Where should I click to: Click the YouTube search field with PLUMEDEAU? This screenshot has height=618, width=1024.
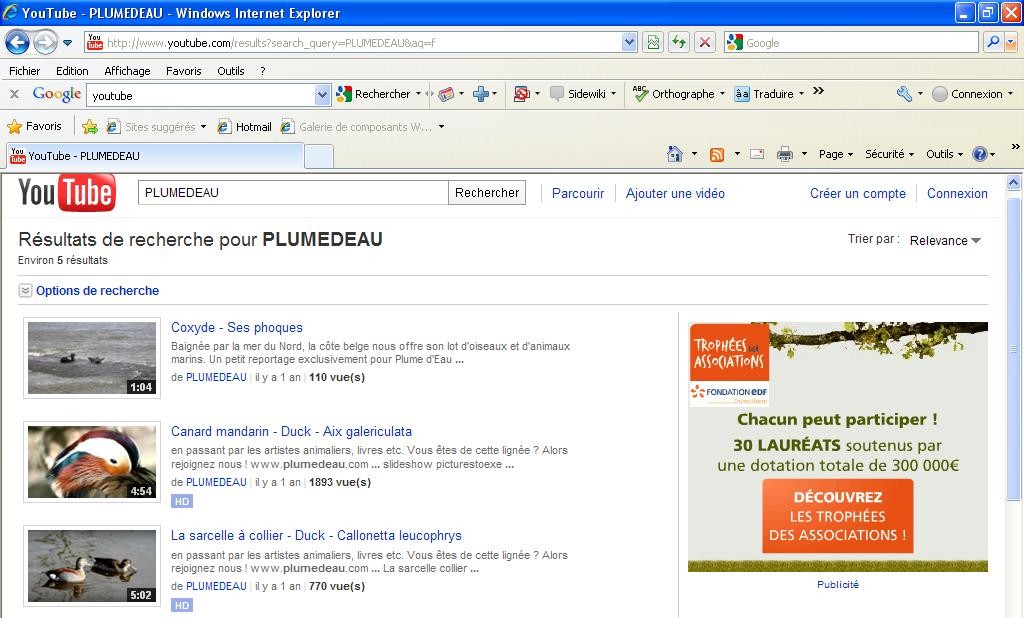[x=293, y=193]
